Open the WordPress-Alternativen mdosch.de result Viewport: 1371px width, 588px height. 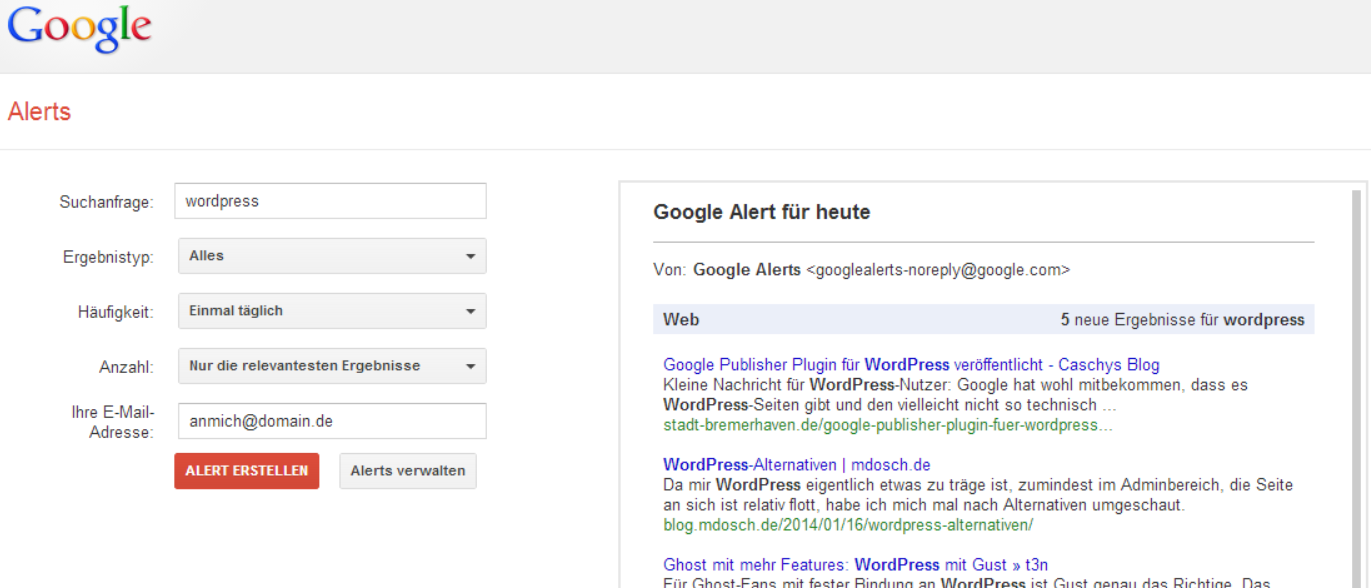pyautogui.click(x=797, y=465)
